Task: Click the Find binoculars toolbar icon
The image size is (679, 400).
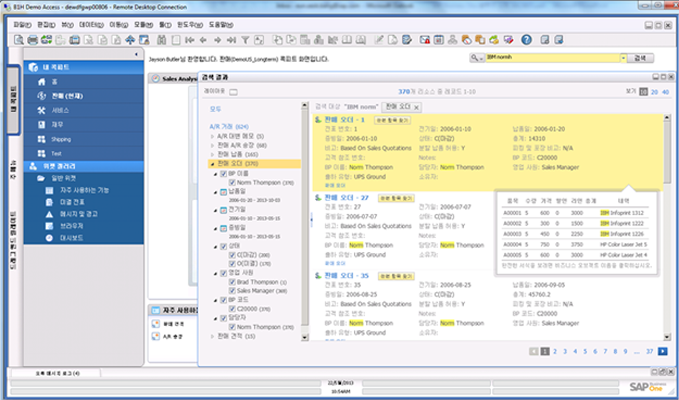Action: pyautogui.click(x=162, y=40)
